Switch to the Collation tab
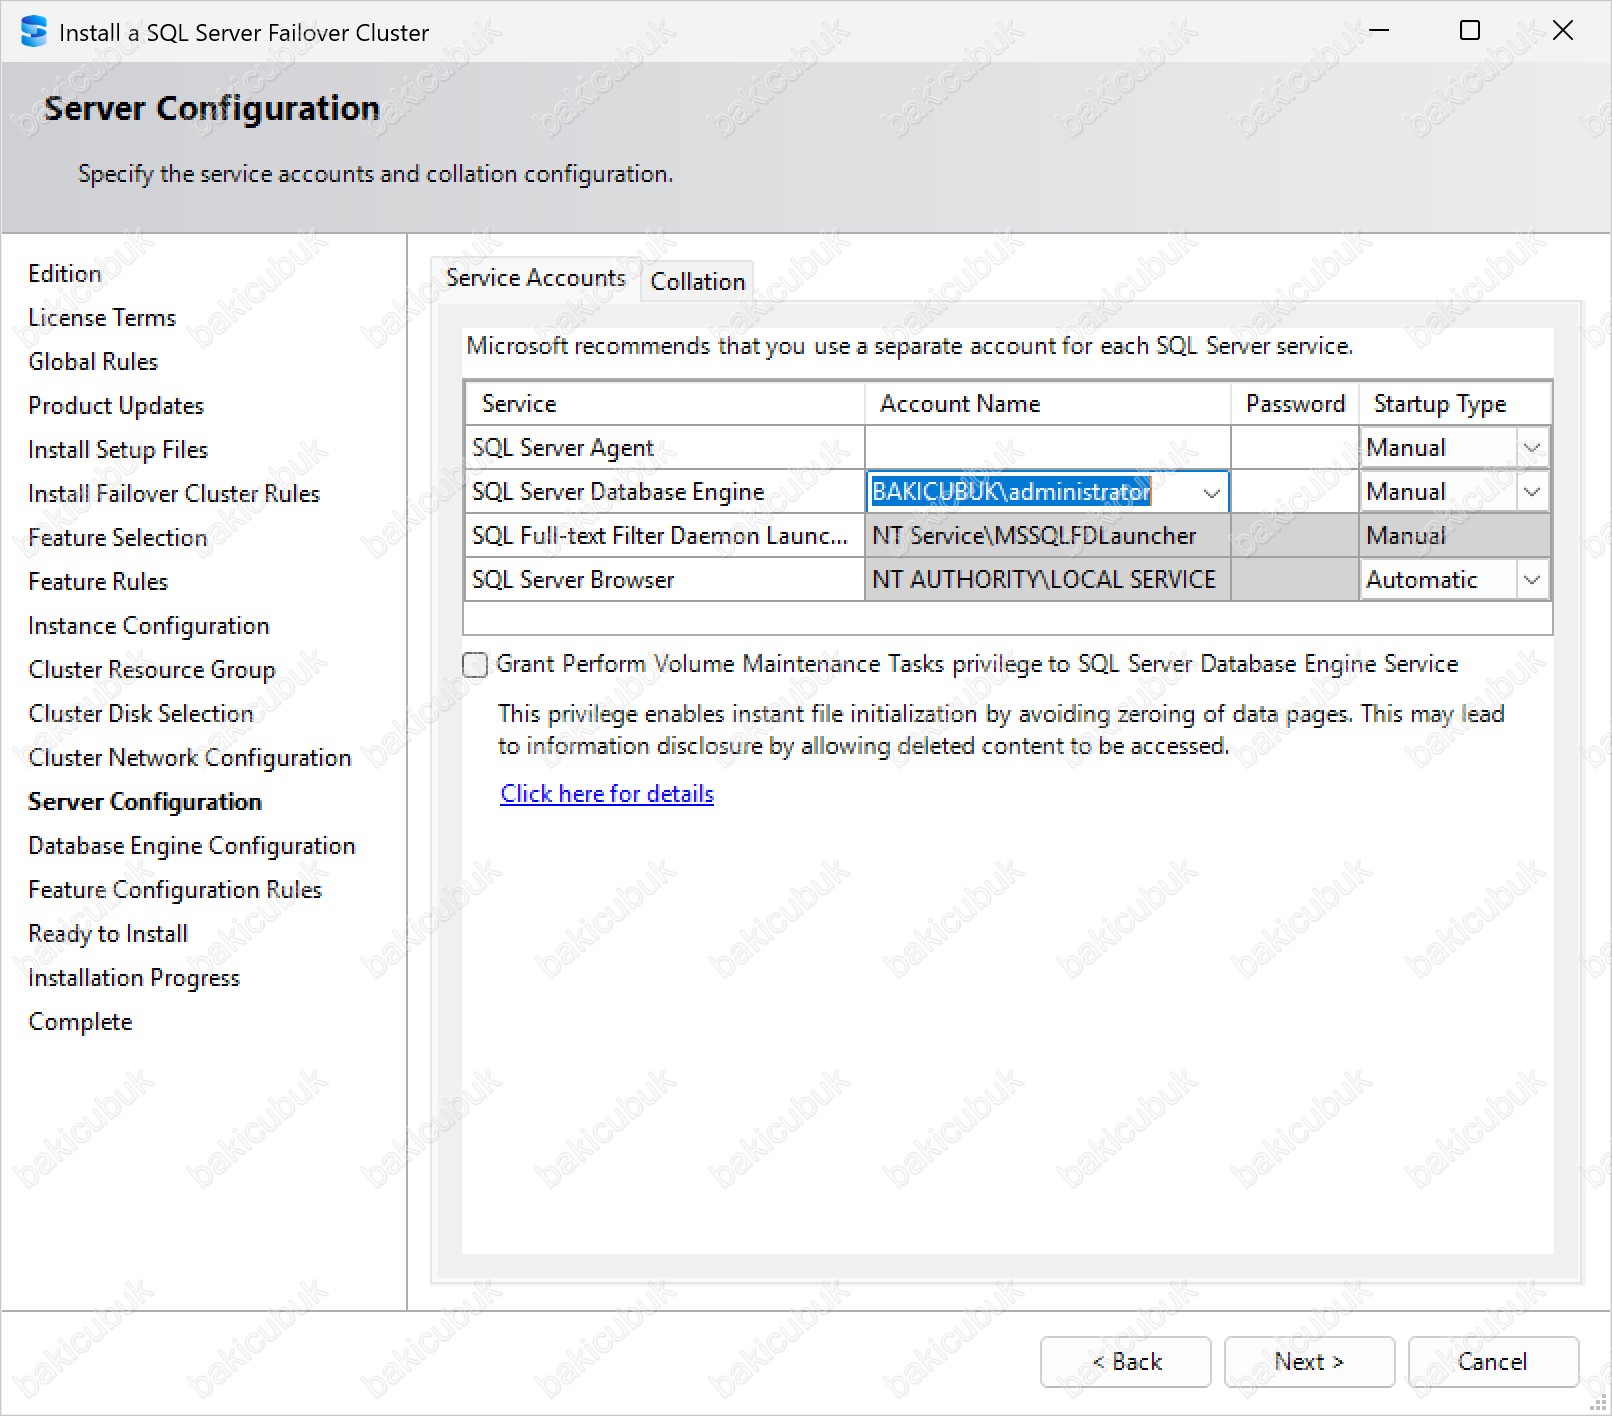The image size is (1612, 1416). tap(697, 282)
